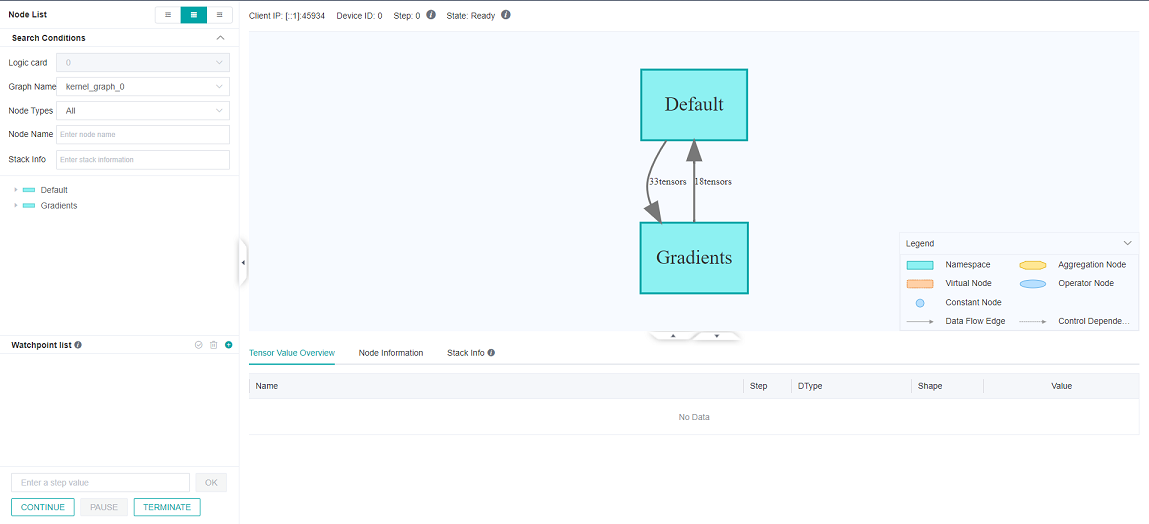Switch to the Node Information tab
Screen dimensions: 1149x524
click(x=391, y=353)
